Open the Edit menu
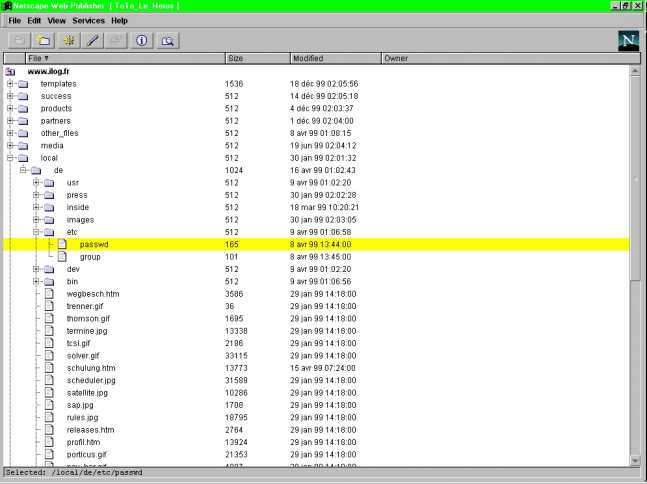The width and height of the screenshot is (647, 484). (34, 21)
